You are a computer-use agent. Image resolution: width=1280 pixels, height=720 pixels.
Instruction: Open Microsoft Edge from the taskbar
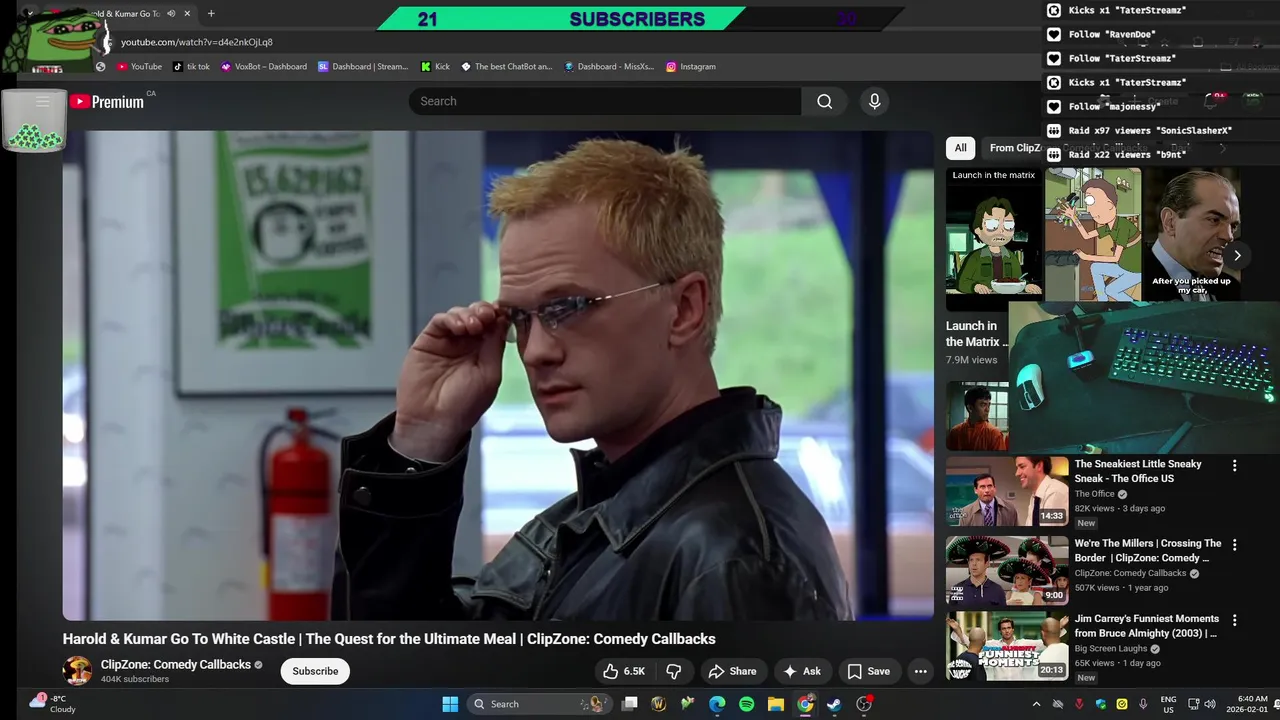tap(717, 704)
